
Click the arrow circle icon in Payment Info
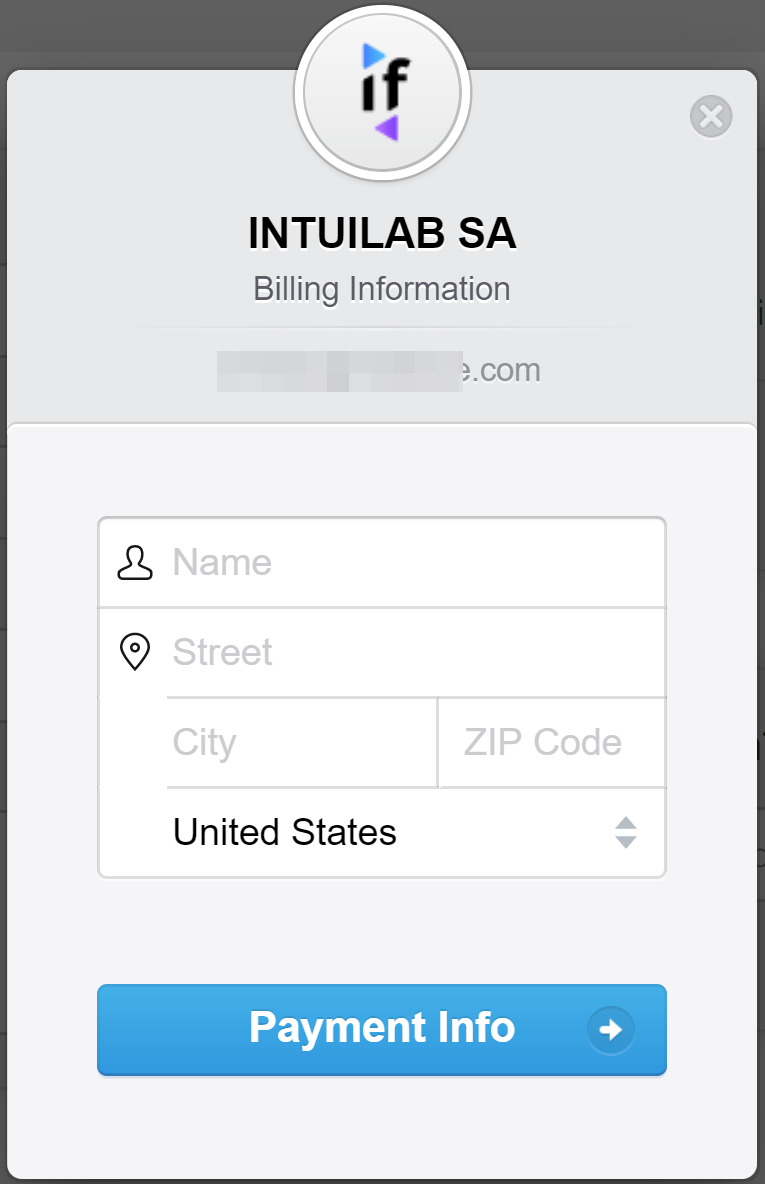tap(611, 1029)
